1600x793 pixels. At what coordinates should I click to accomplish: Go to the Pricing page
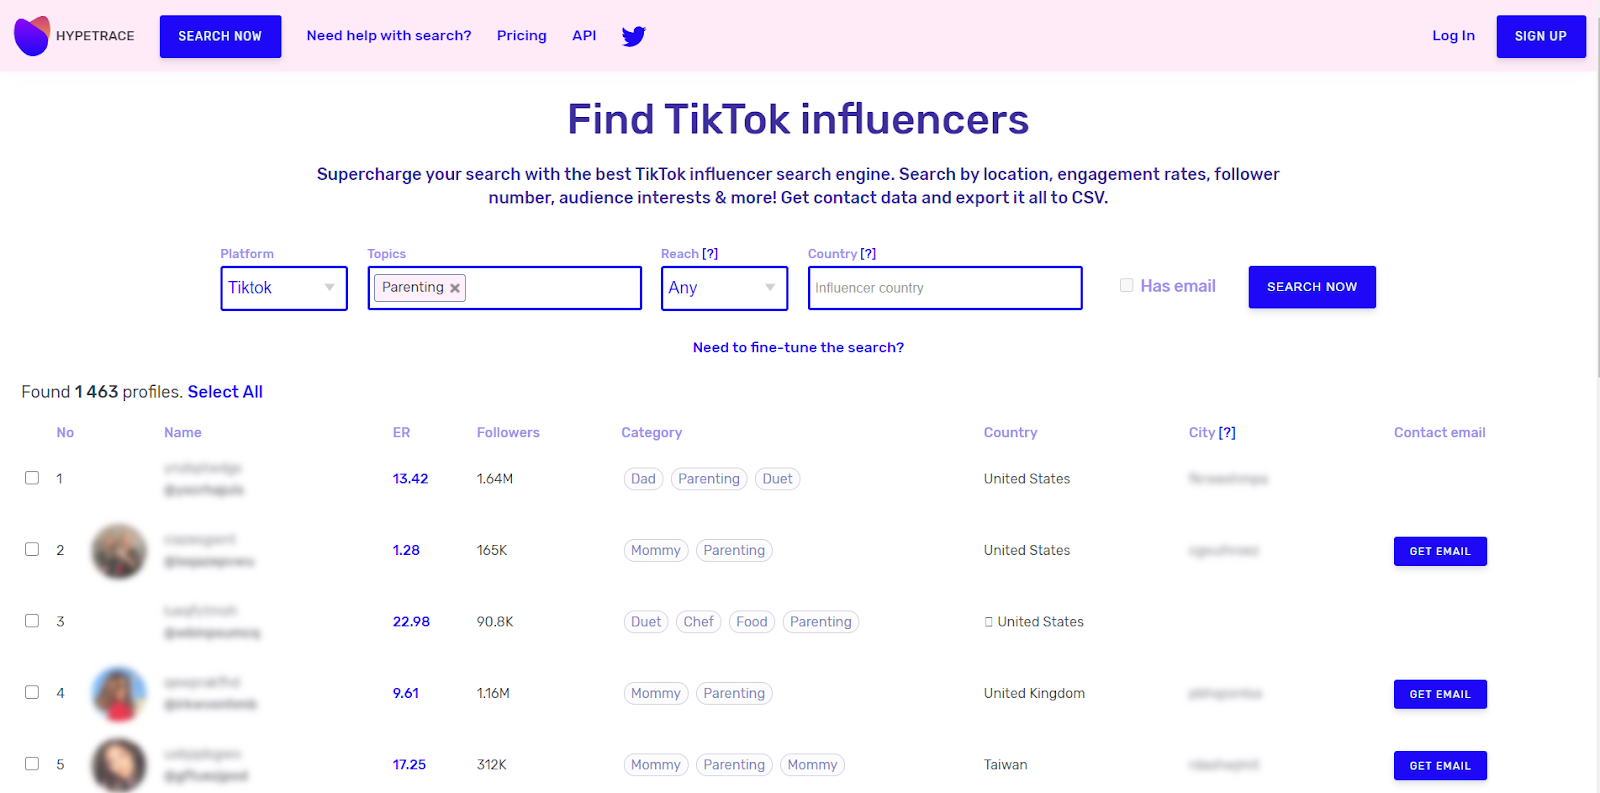(x=522, y=36)
